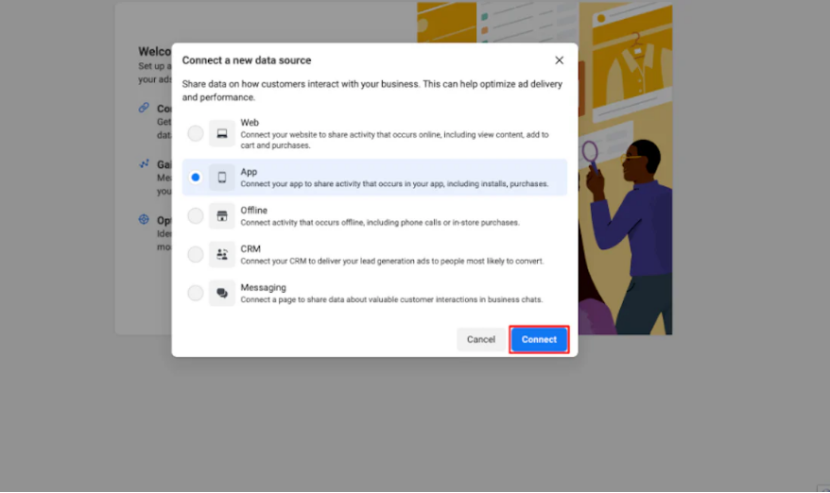The width and height of the screenshot is (830, 493).
Task: Click the laptop icon for Web
Action: point(221,134)
